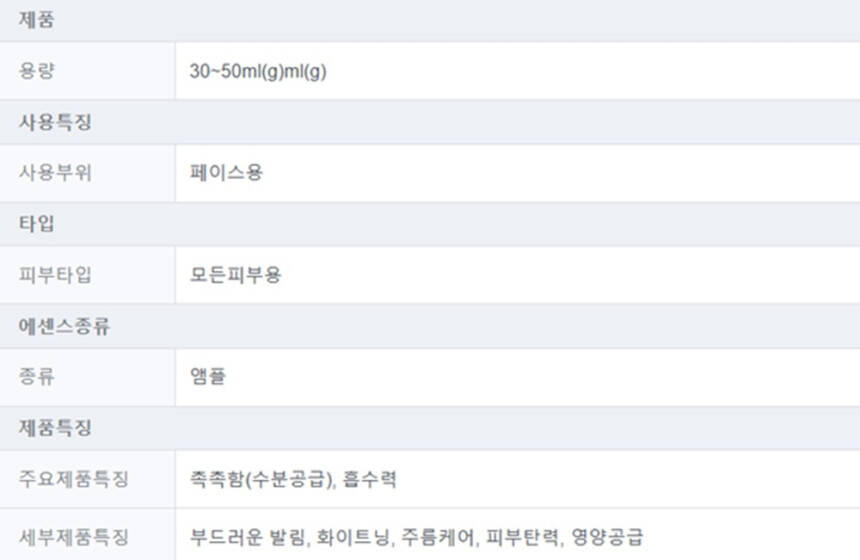
Task: Select the 용량 row label
Action: tap(37, 71)
